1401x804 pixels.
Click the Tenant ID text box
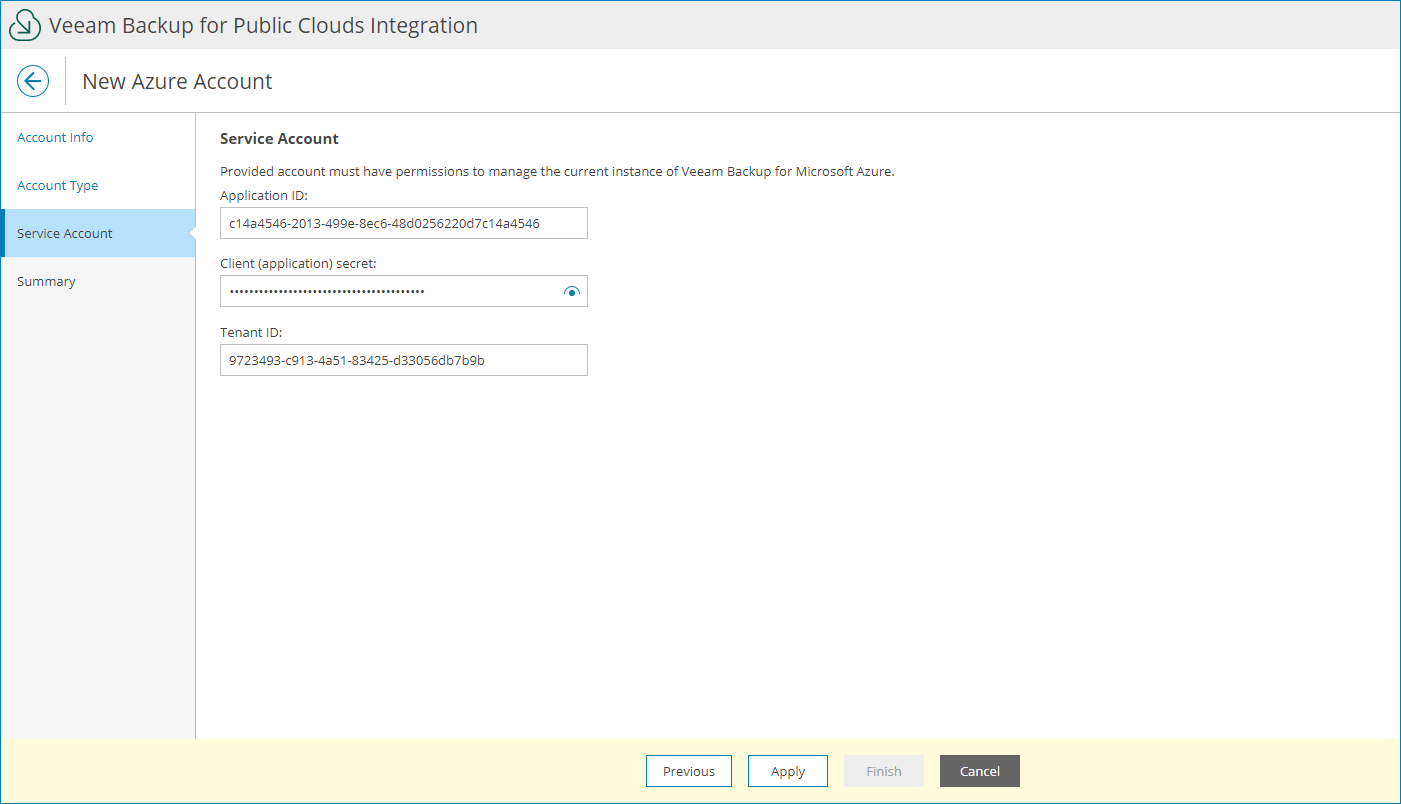(x=403, y=361)
